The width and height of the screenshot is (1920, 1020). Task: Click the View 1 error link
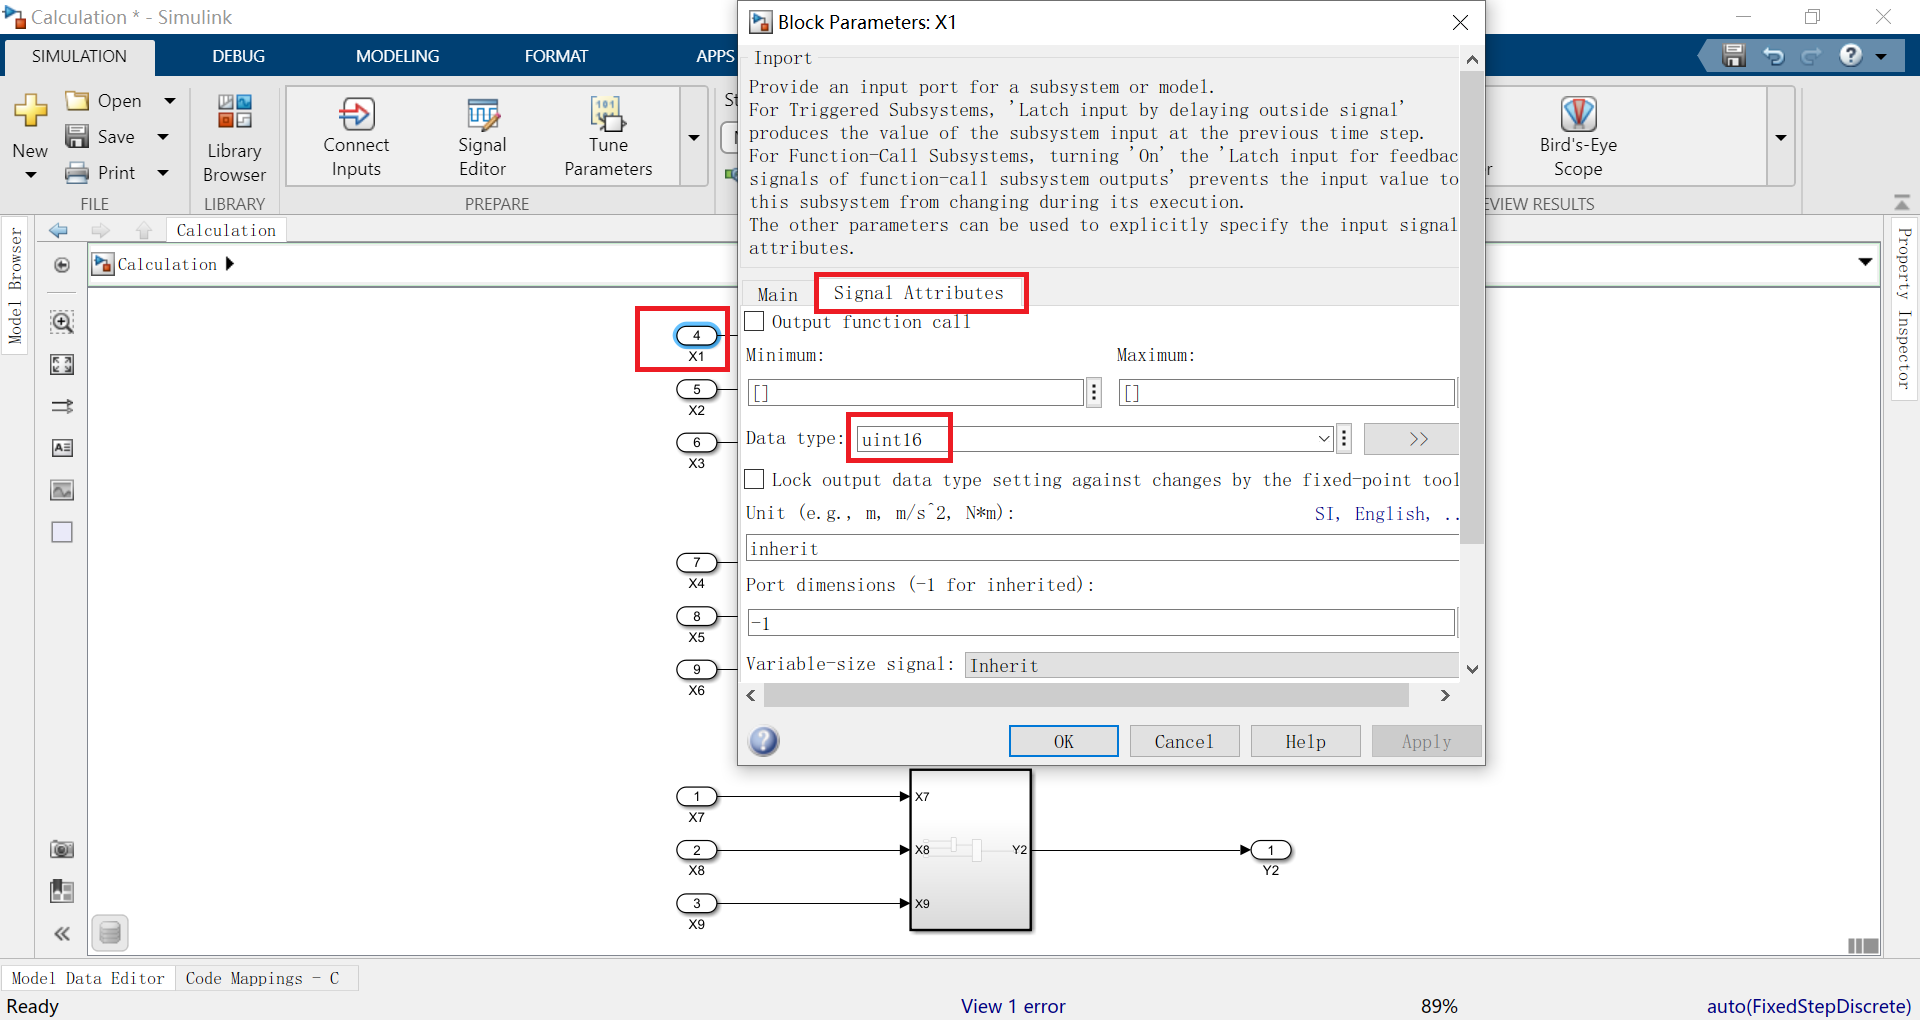point(1013,1006)
